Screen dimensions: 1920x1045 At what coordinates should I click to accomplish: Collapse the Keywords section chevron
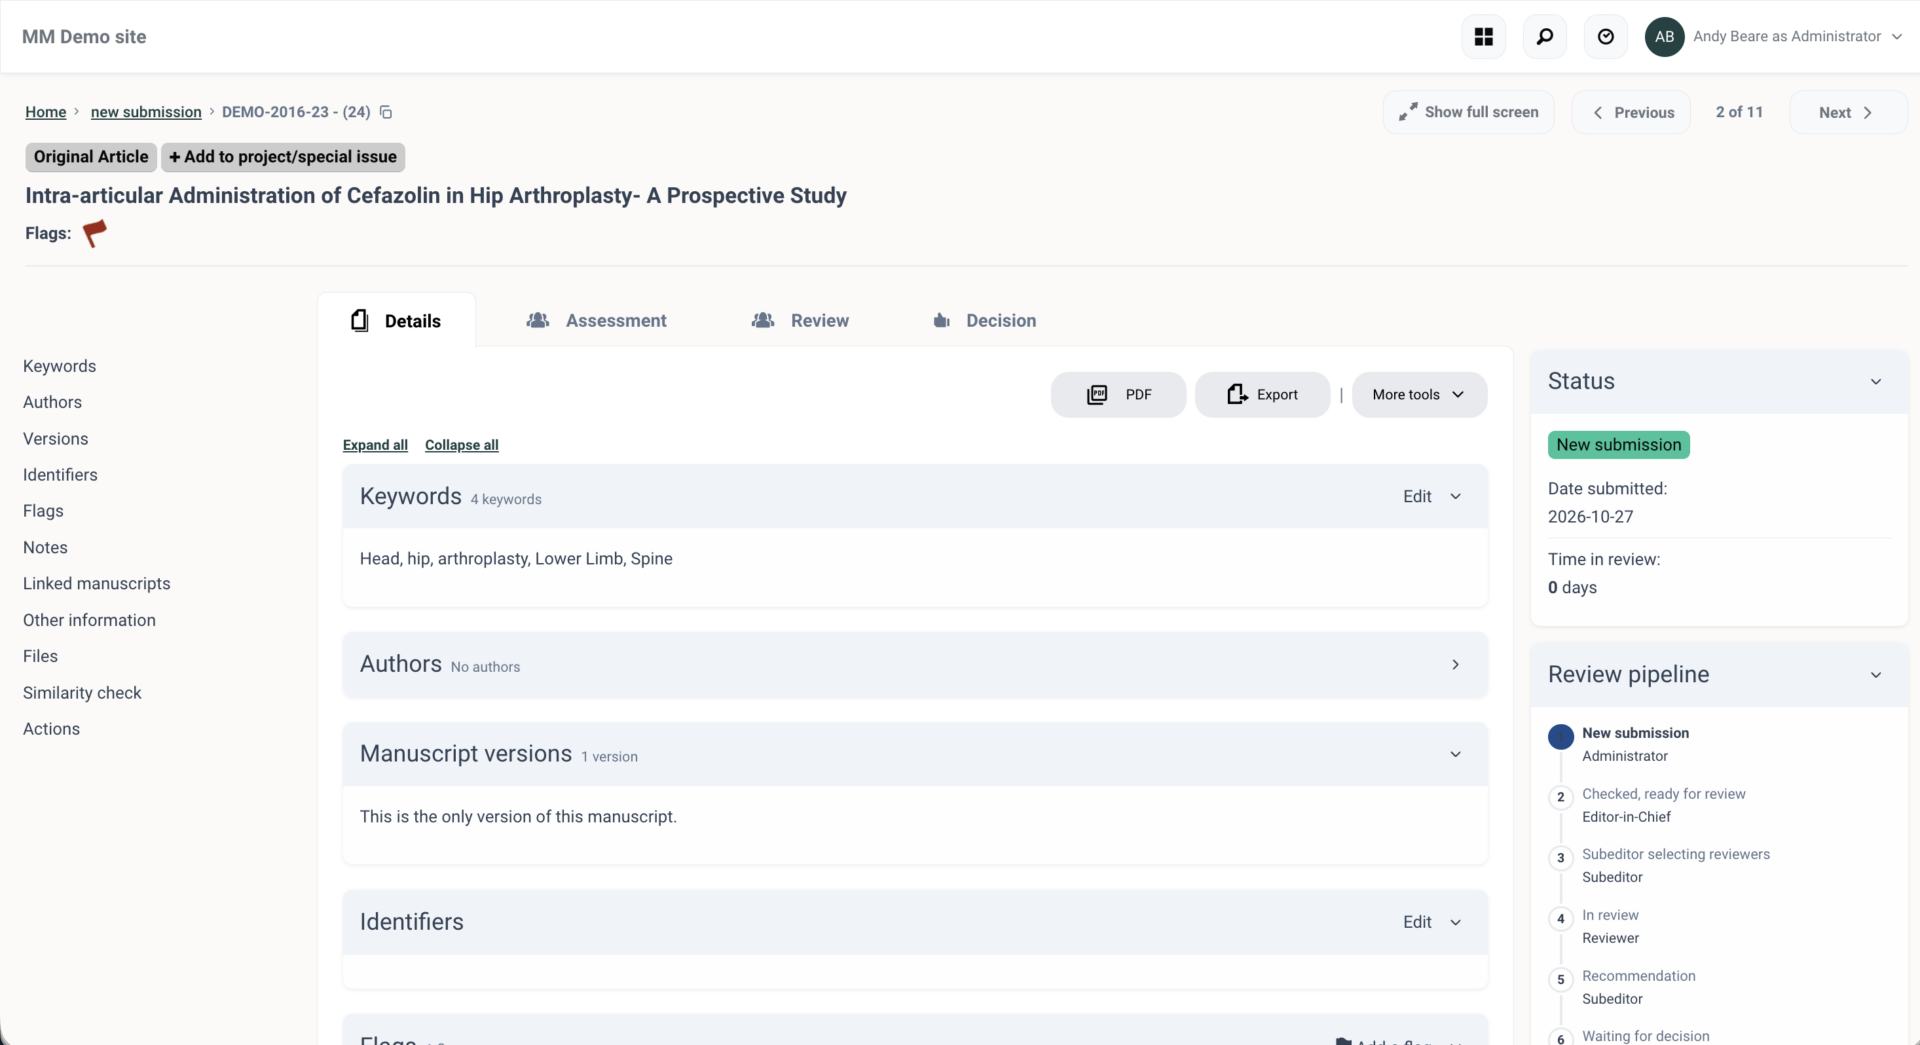click(1456, 497)
